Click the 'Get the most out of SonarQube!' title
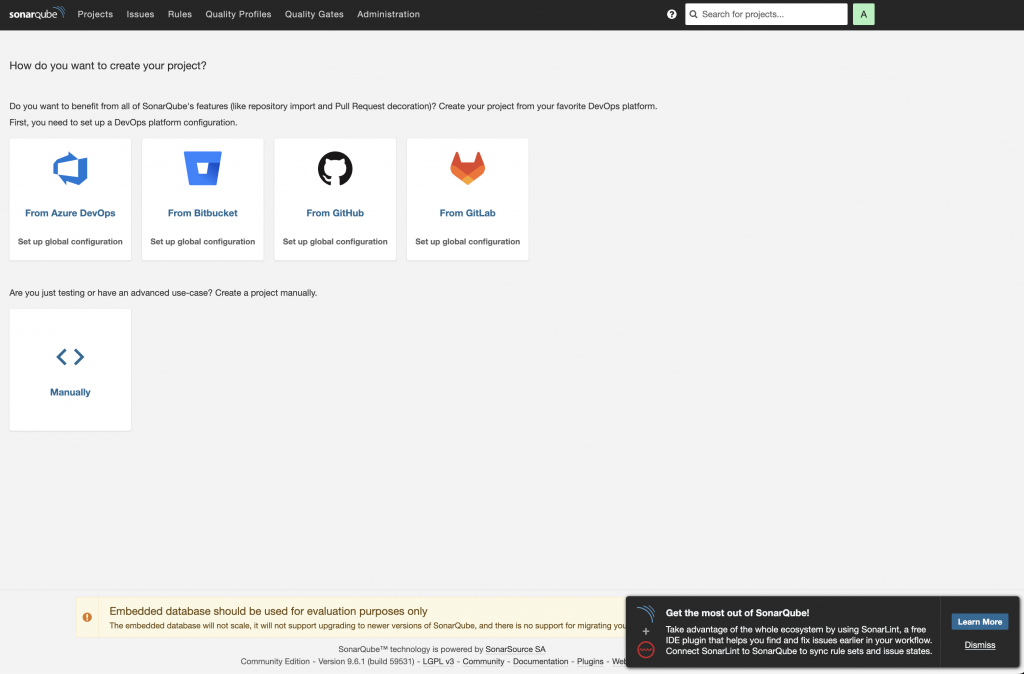Screen dimensions: 1024x674 (x=737, y=613)
